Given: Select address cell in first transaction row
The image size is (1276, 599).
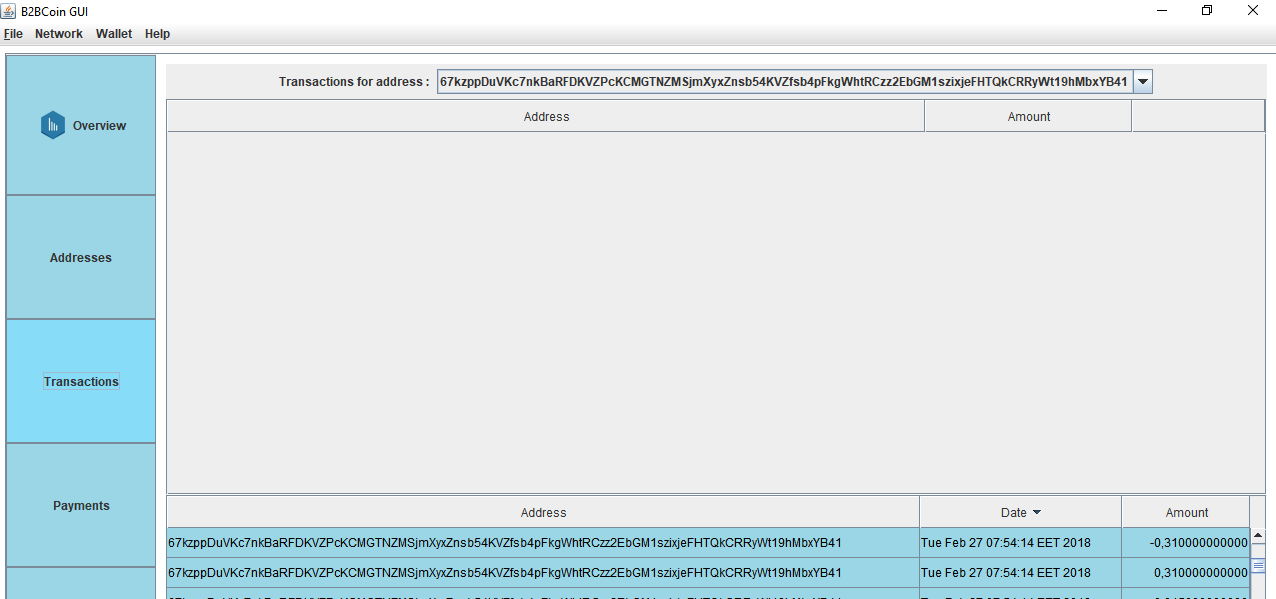Looking at the screenshot, I should tap(543, 543).
